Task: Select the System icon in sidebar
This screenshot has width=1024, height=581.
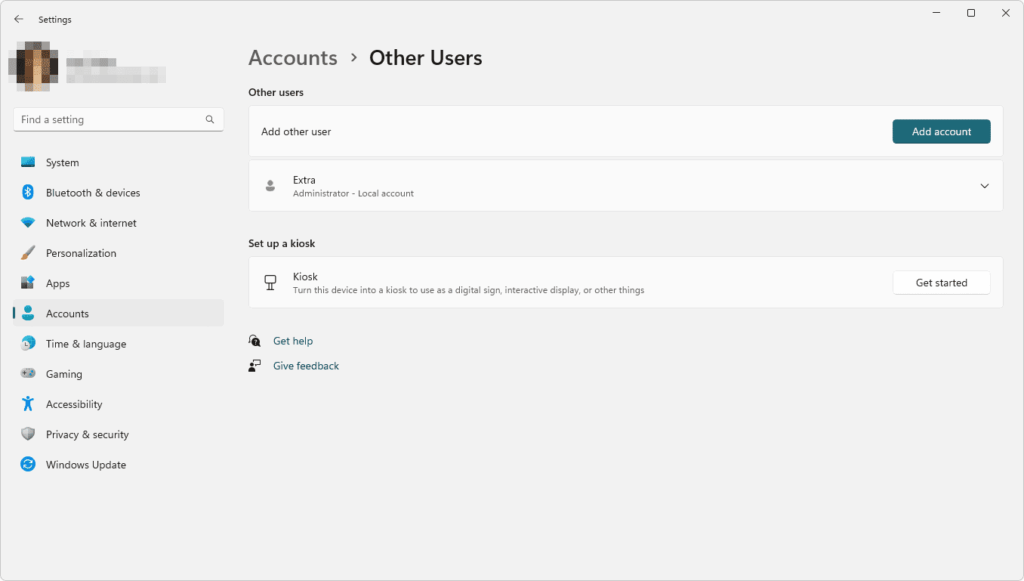Action: (28, 162)
